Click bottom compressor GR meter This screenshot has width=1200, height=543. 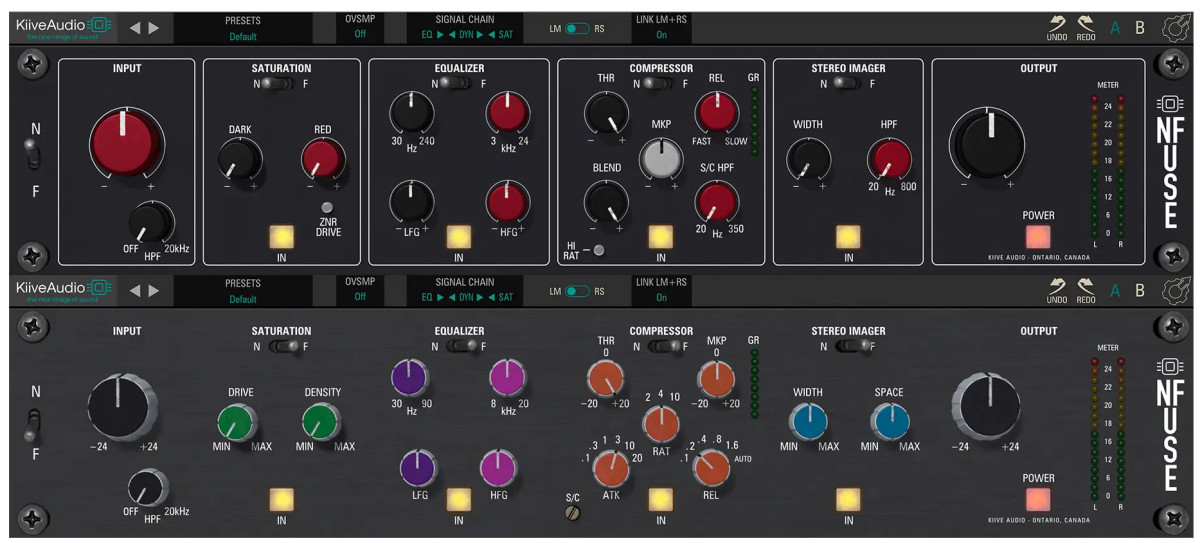click(x=754, y=384)
